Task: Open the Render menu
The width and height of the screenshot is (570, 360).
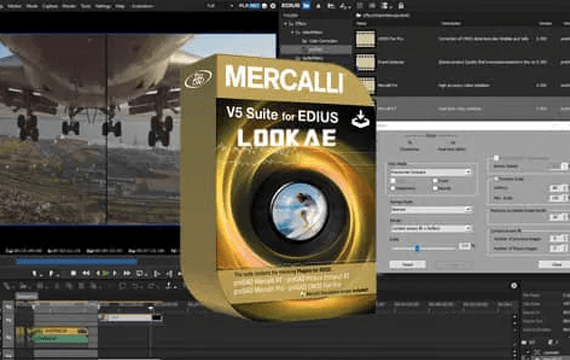Action: coord(69,6)
